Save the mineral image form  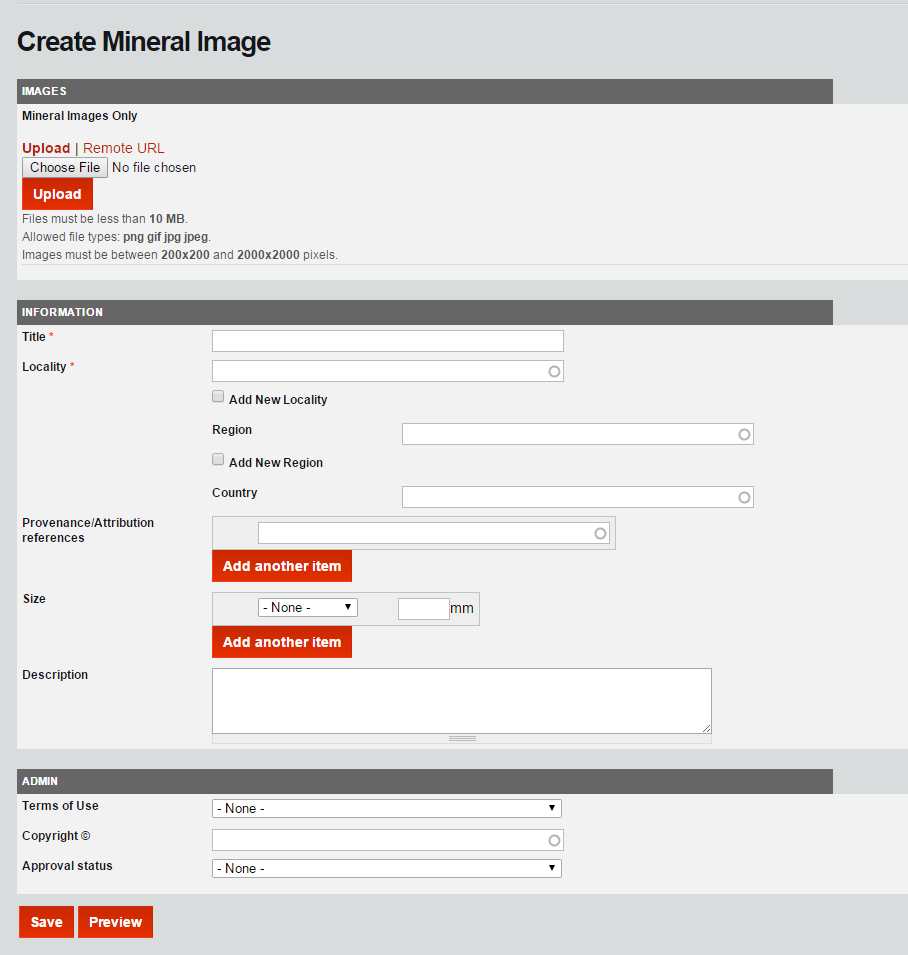coord(46,922)
